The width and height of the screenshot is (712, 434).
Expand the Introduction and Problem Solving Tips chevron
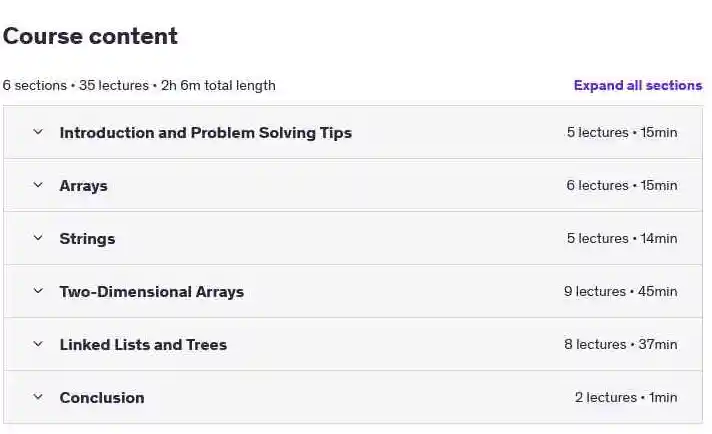pos(38,132)
